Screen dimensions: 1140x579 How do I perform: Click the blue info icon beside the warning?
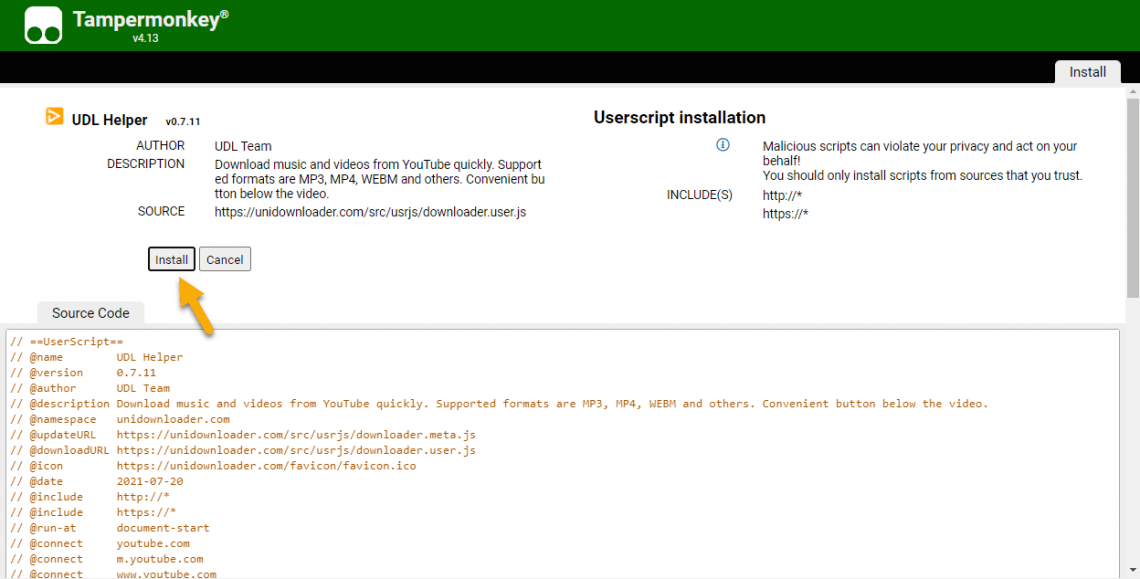[x=723, y=145]
